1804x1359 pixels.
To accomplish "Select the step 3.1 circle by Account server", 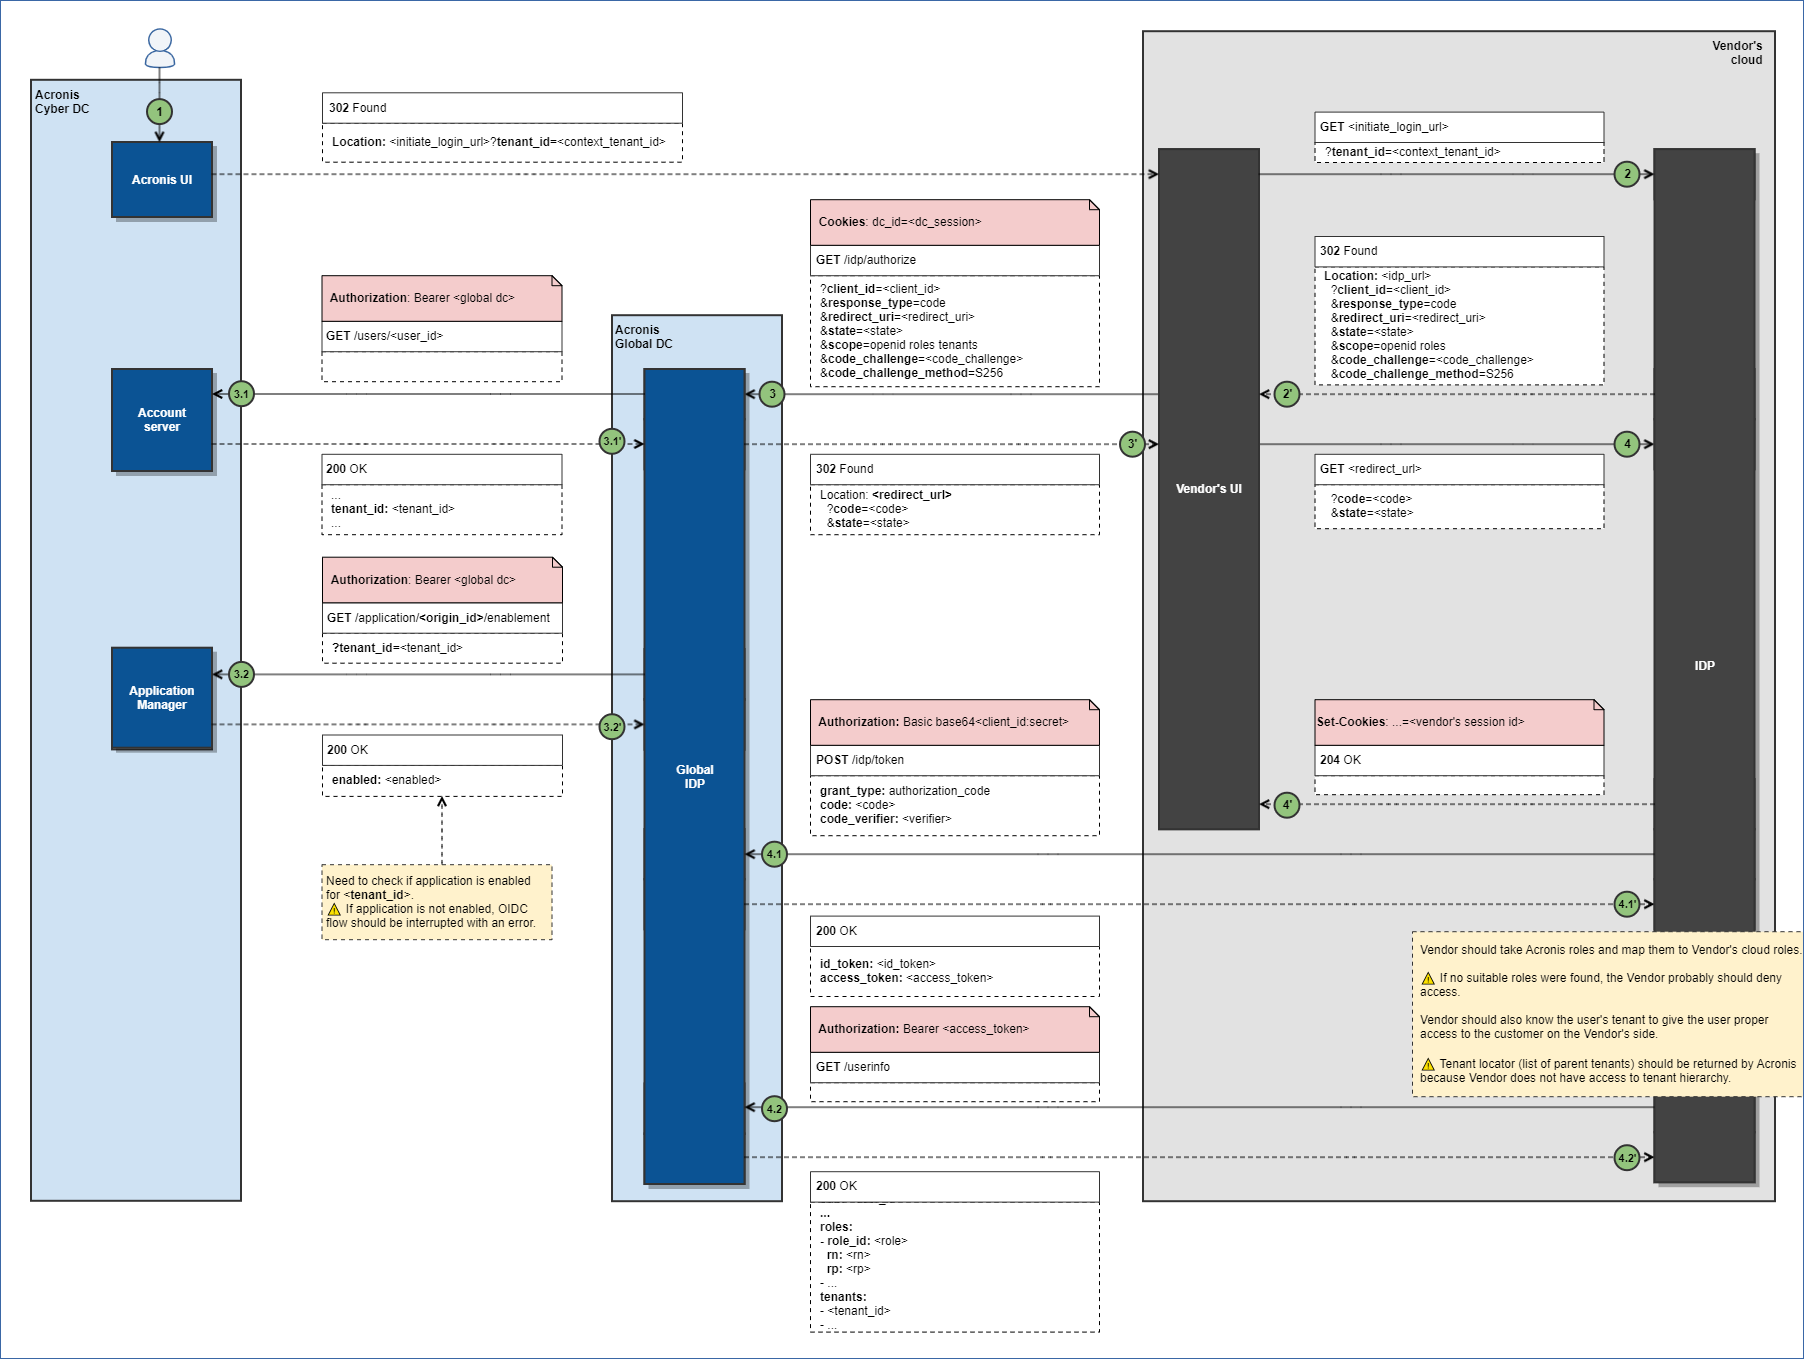I will point(241,394).
